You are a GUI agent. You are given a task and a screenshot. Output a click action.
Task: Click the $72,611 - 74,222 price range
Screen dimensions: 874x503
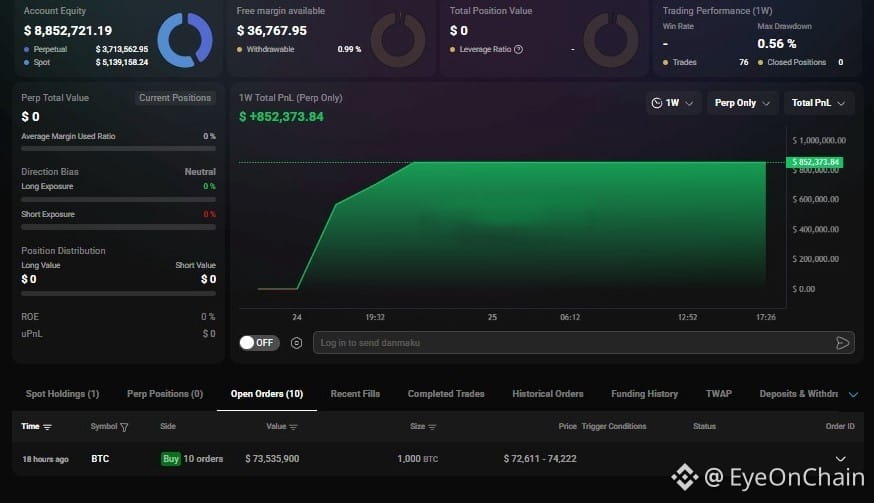point(540,459)
